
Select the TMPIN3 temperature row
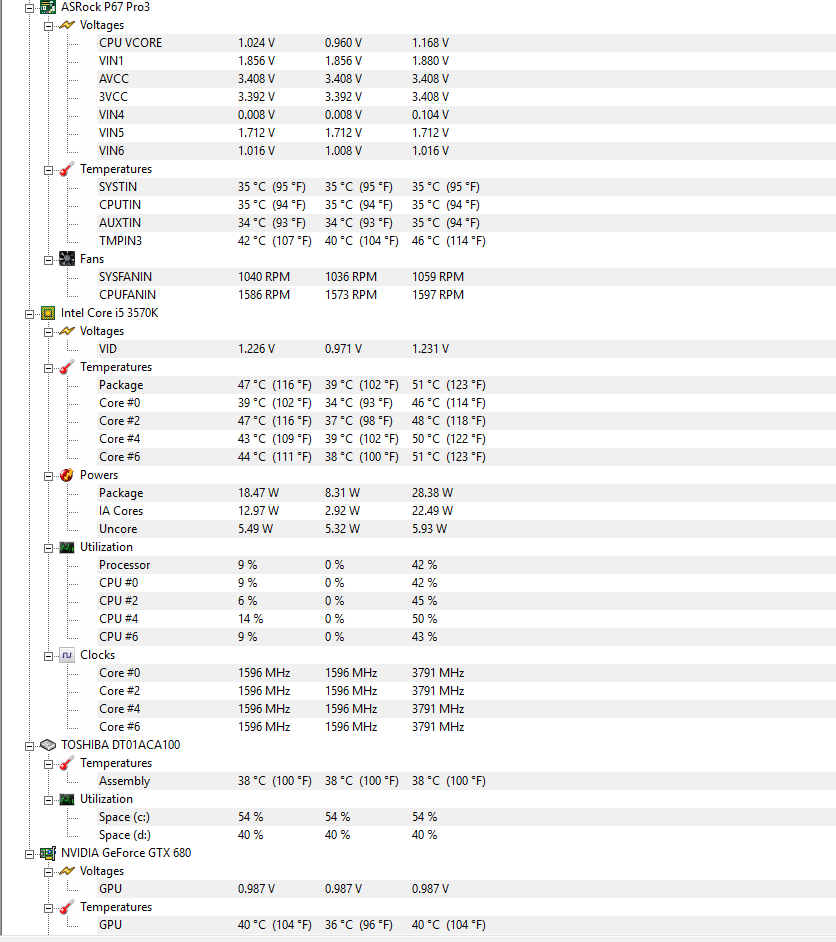point(466,241)
